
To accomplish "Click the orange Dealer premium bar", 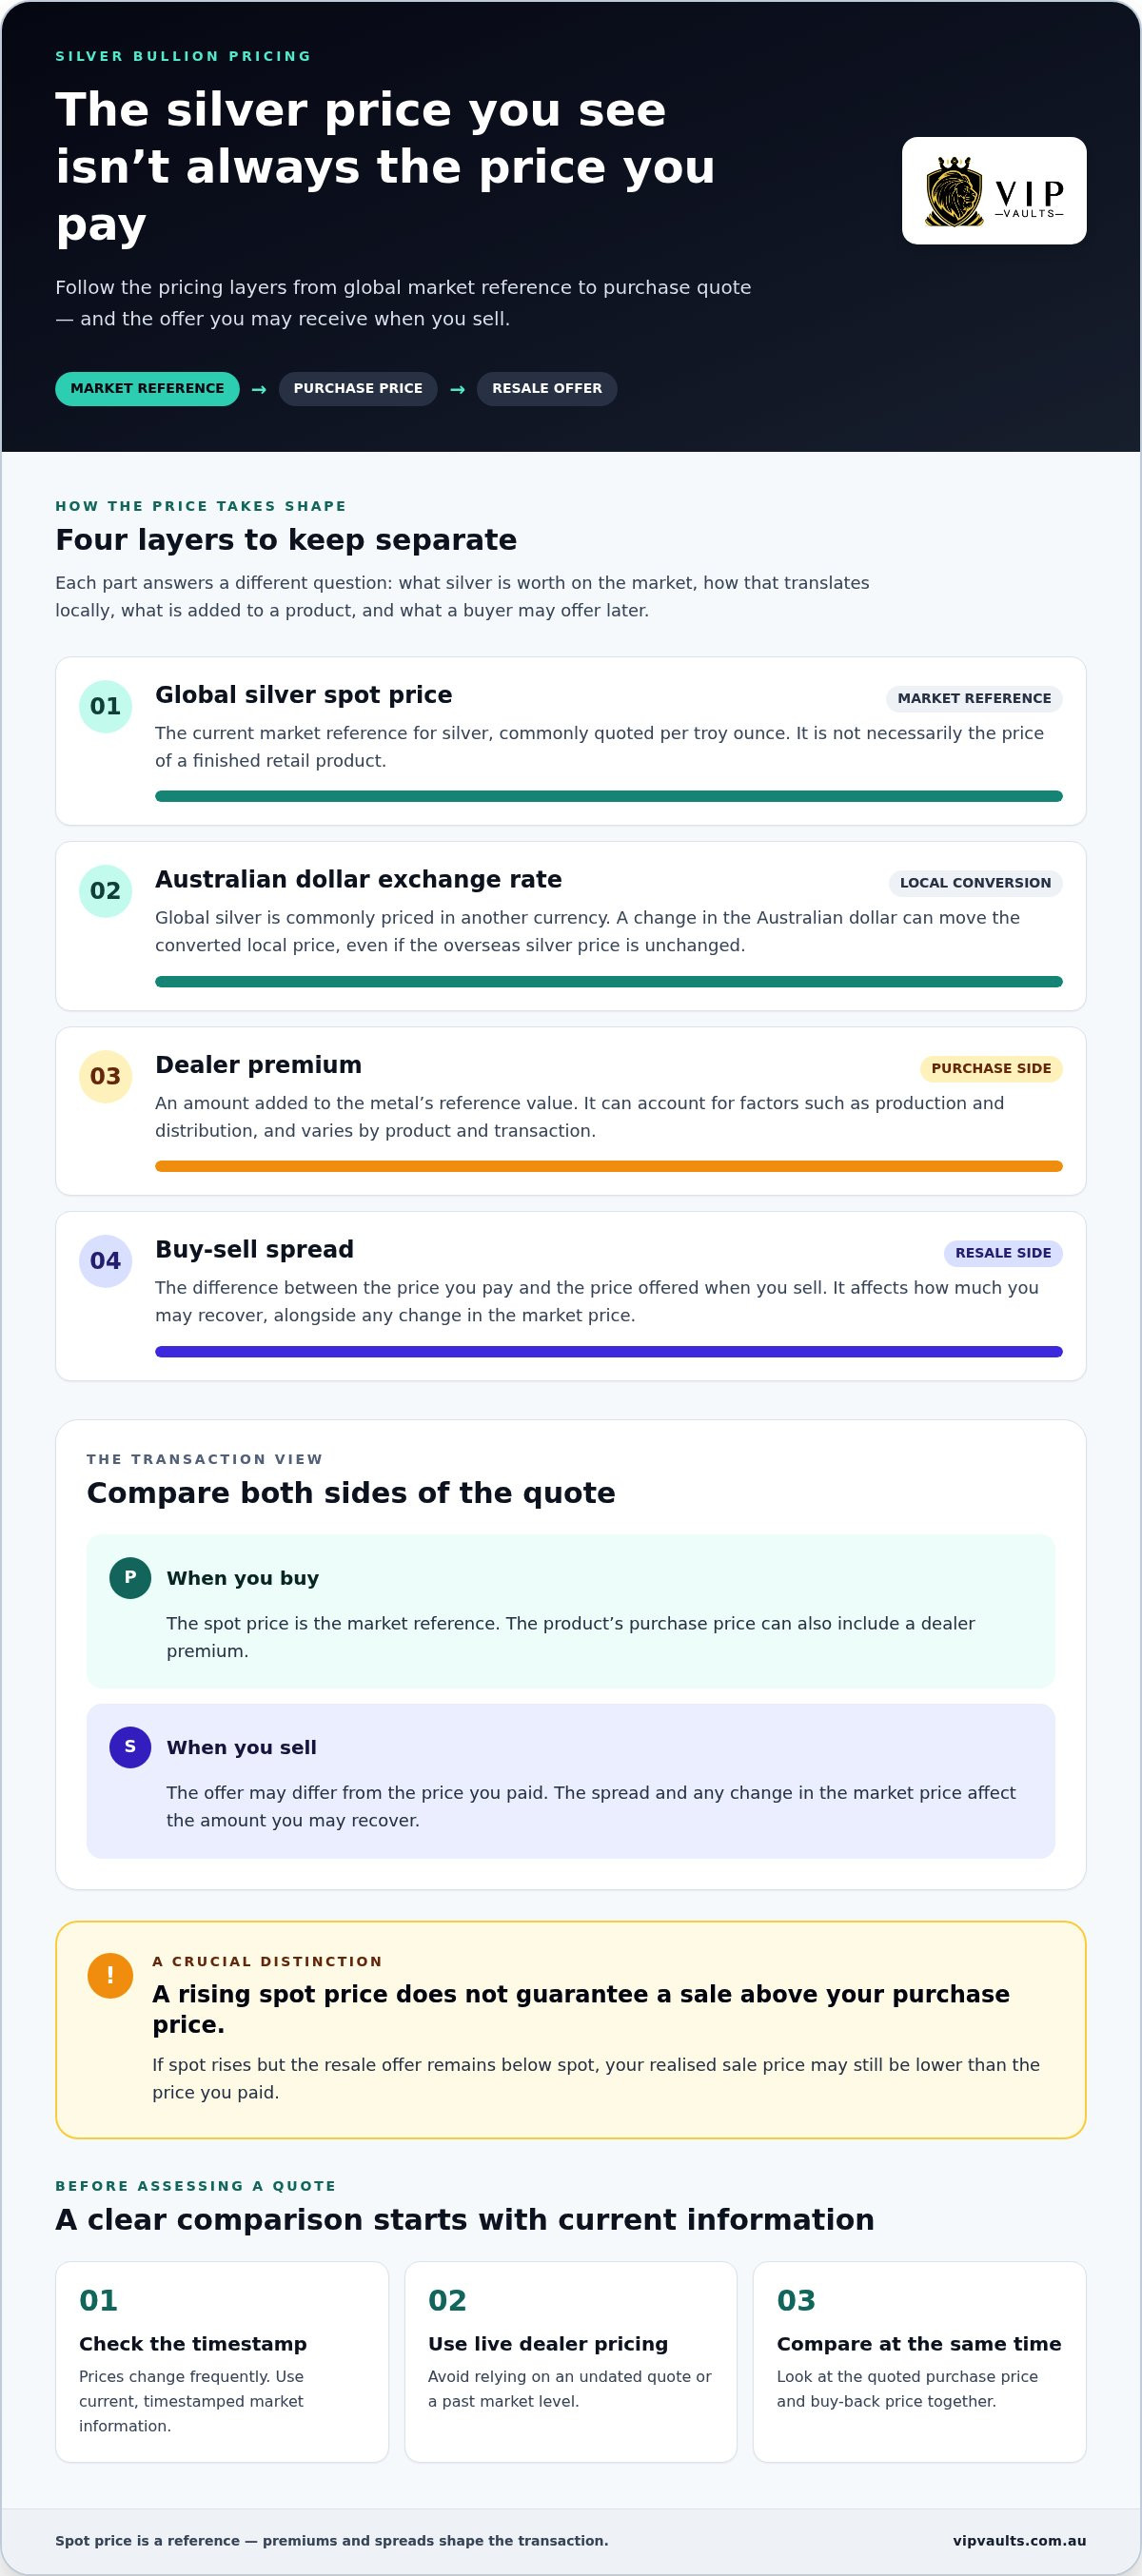I will pos(608,1166).
